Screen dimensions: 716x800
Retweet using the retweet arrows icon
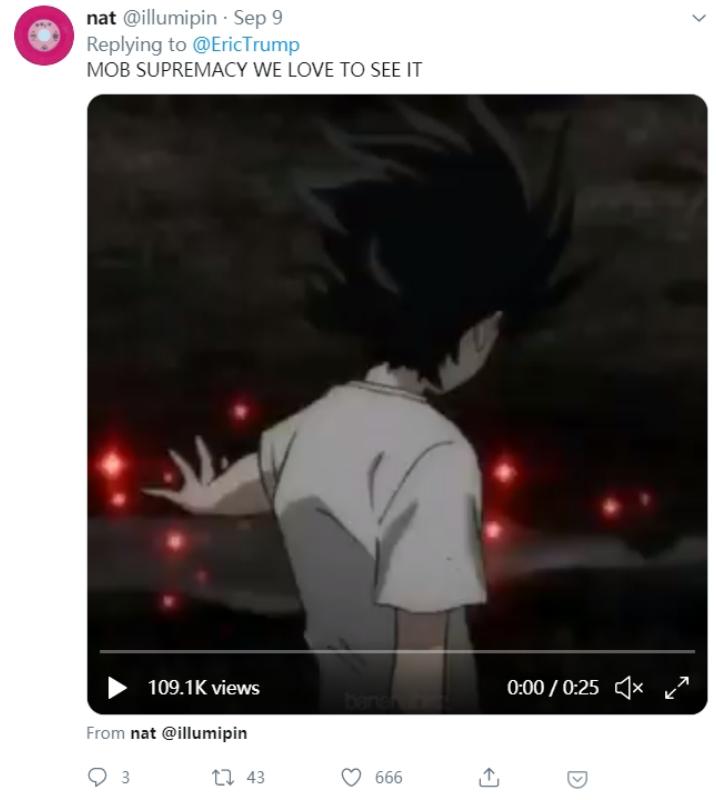click(x=223, y=777)
